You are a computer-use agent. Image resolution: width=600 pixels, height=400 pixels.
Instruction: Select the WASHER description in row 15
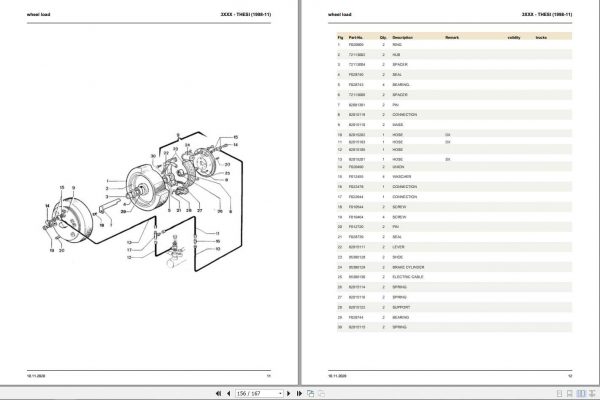(402, 177)
